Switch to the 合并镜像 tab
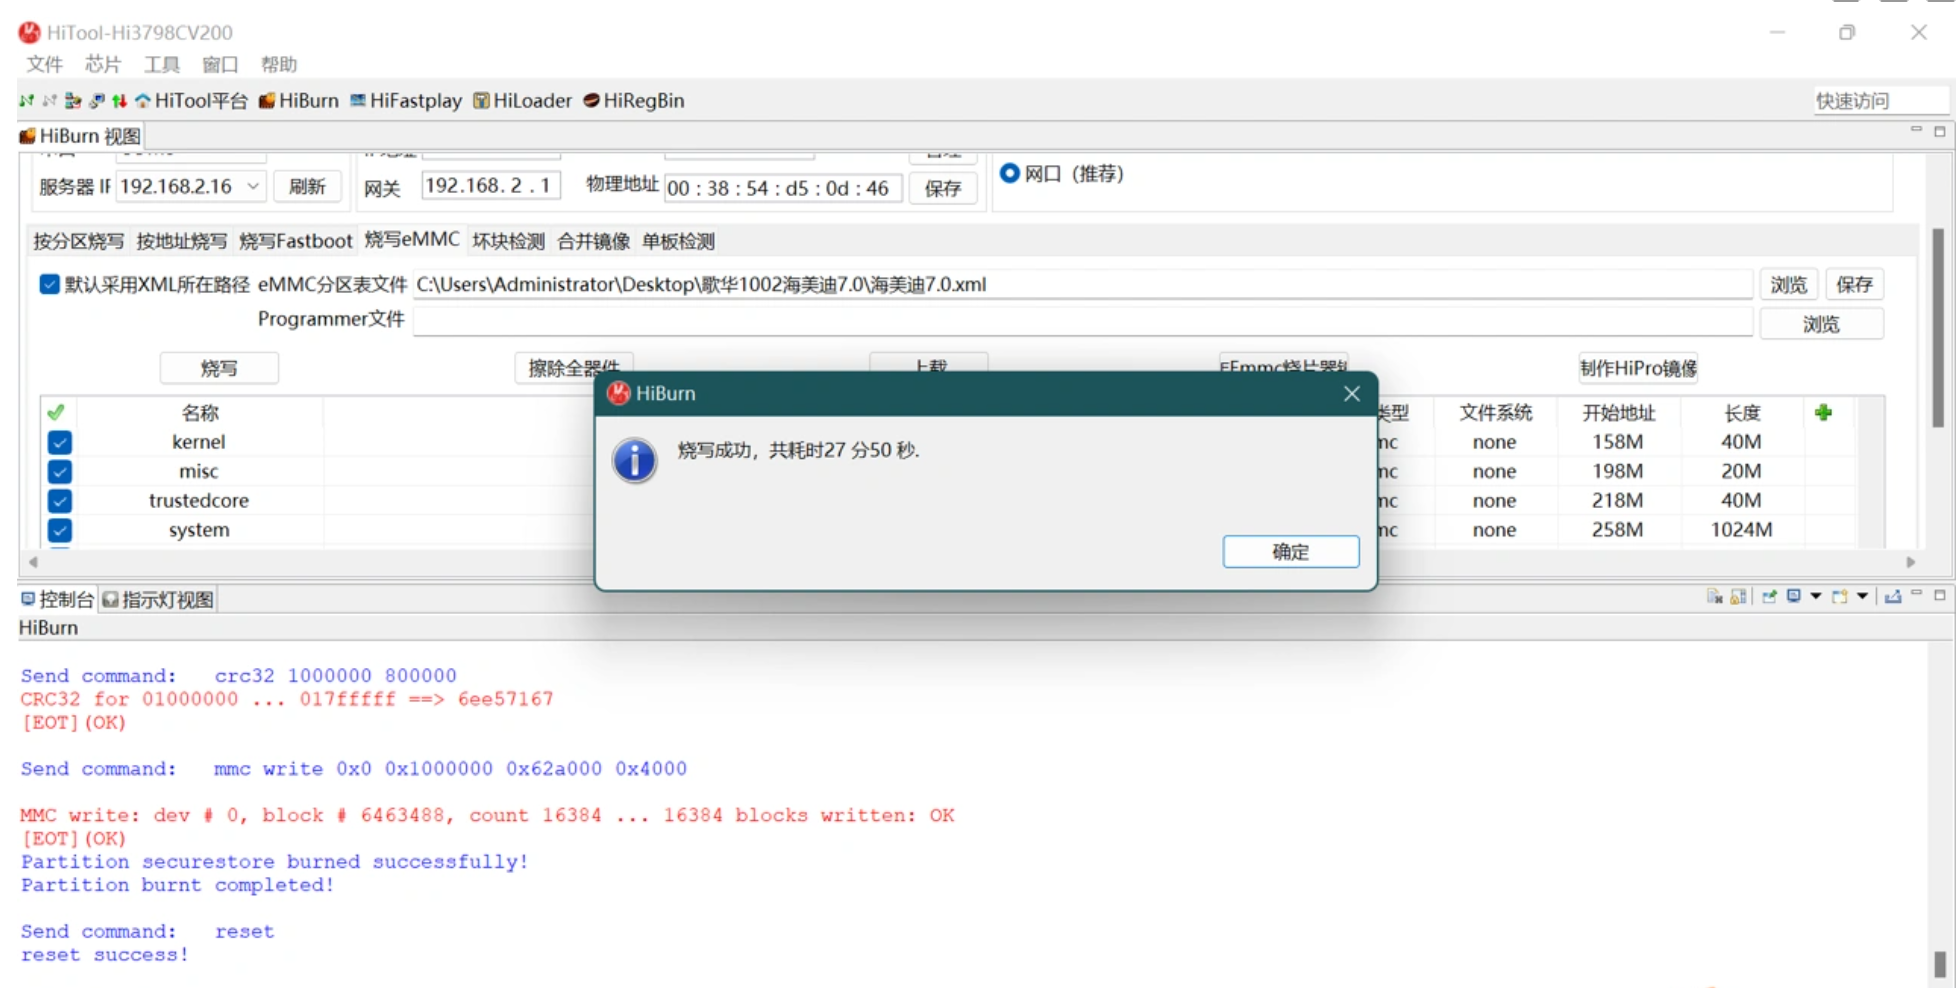 tap(594, 241)
